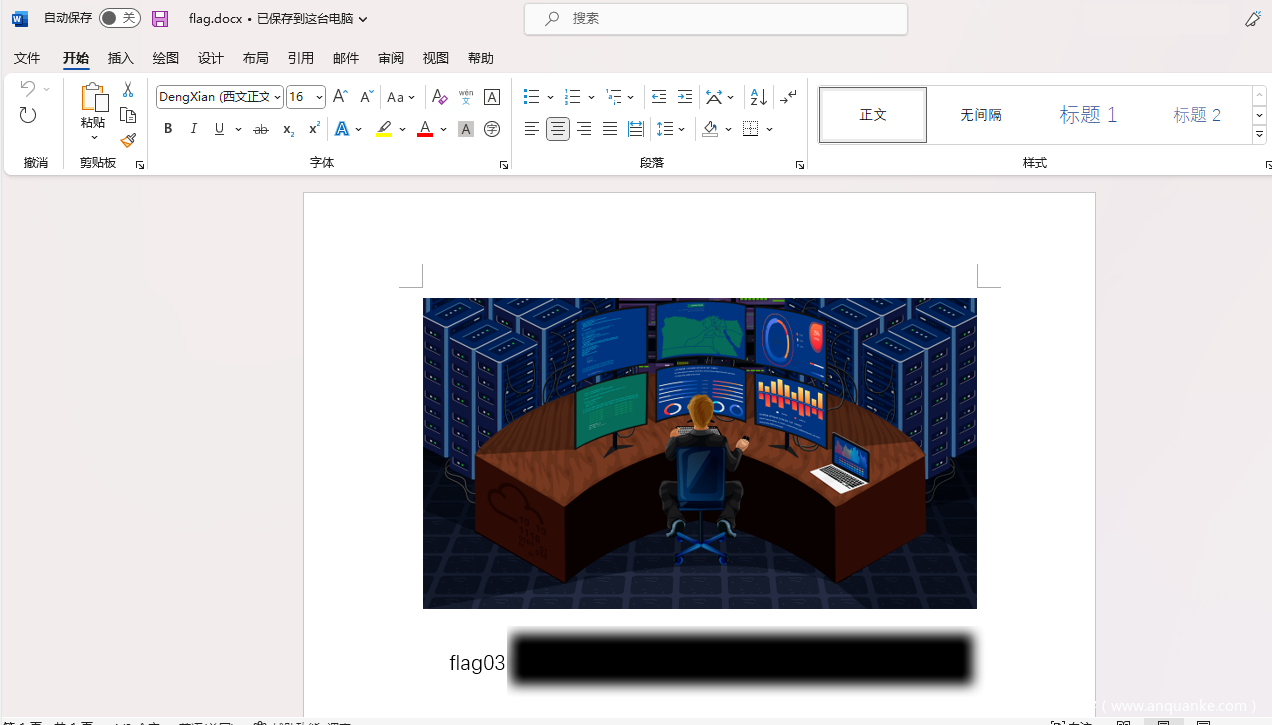Viewport: 1272px width, 725px height.
Task: Click the phonetic guide wén icon
Action: click(x=466, y=97)
